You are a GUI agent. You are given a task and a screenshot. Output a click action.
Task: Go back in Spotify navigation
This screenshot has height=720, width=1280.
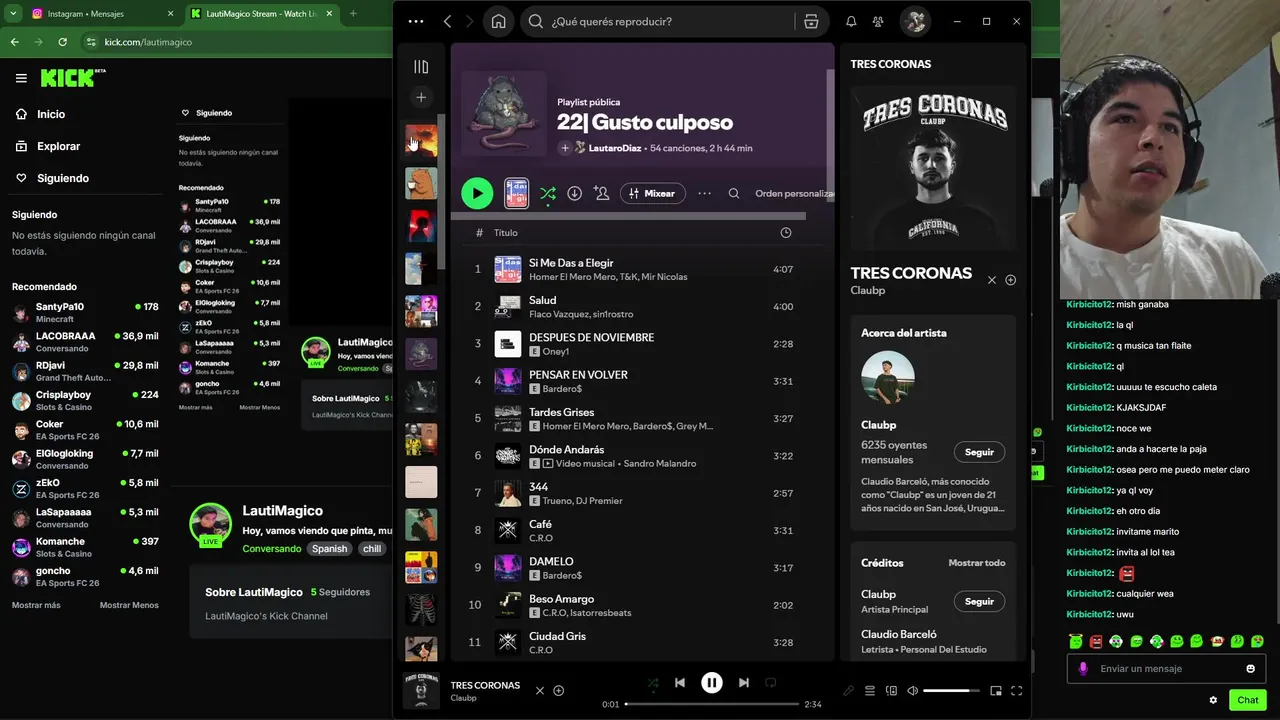click(447, 21)
